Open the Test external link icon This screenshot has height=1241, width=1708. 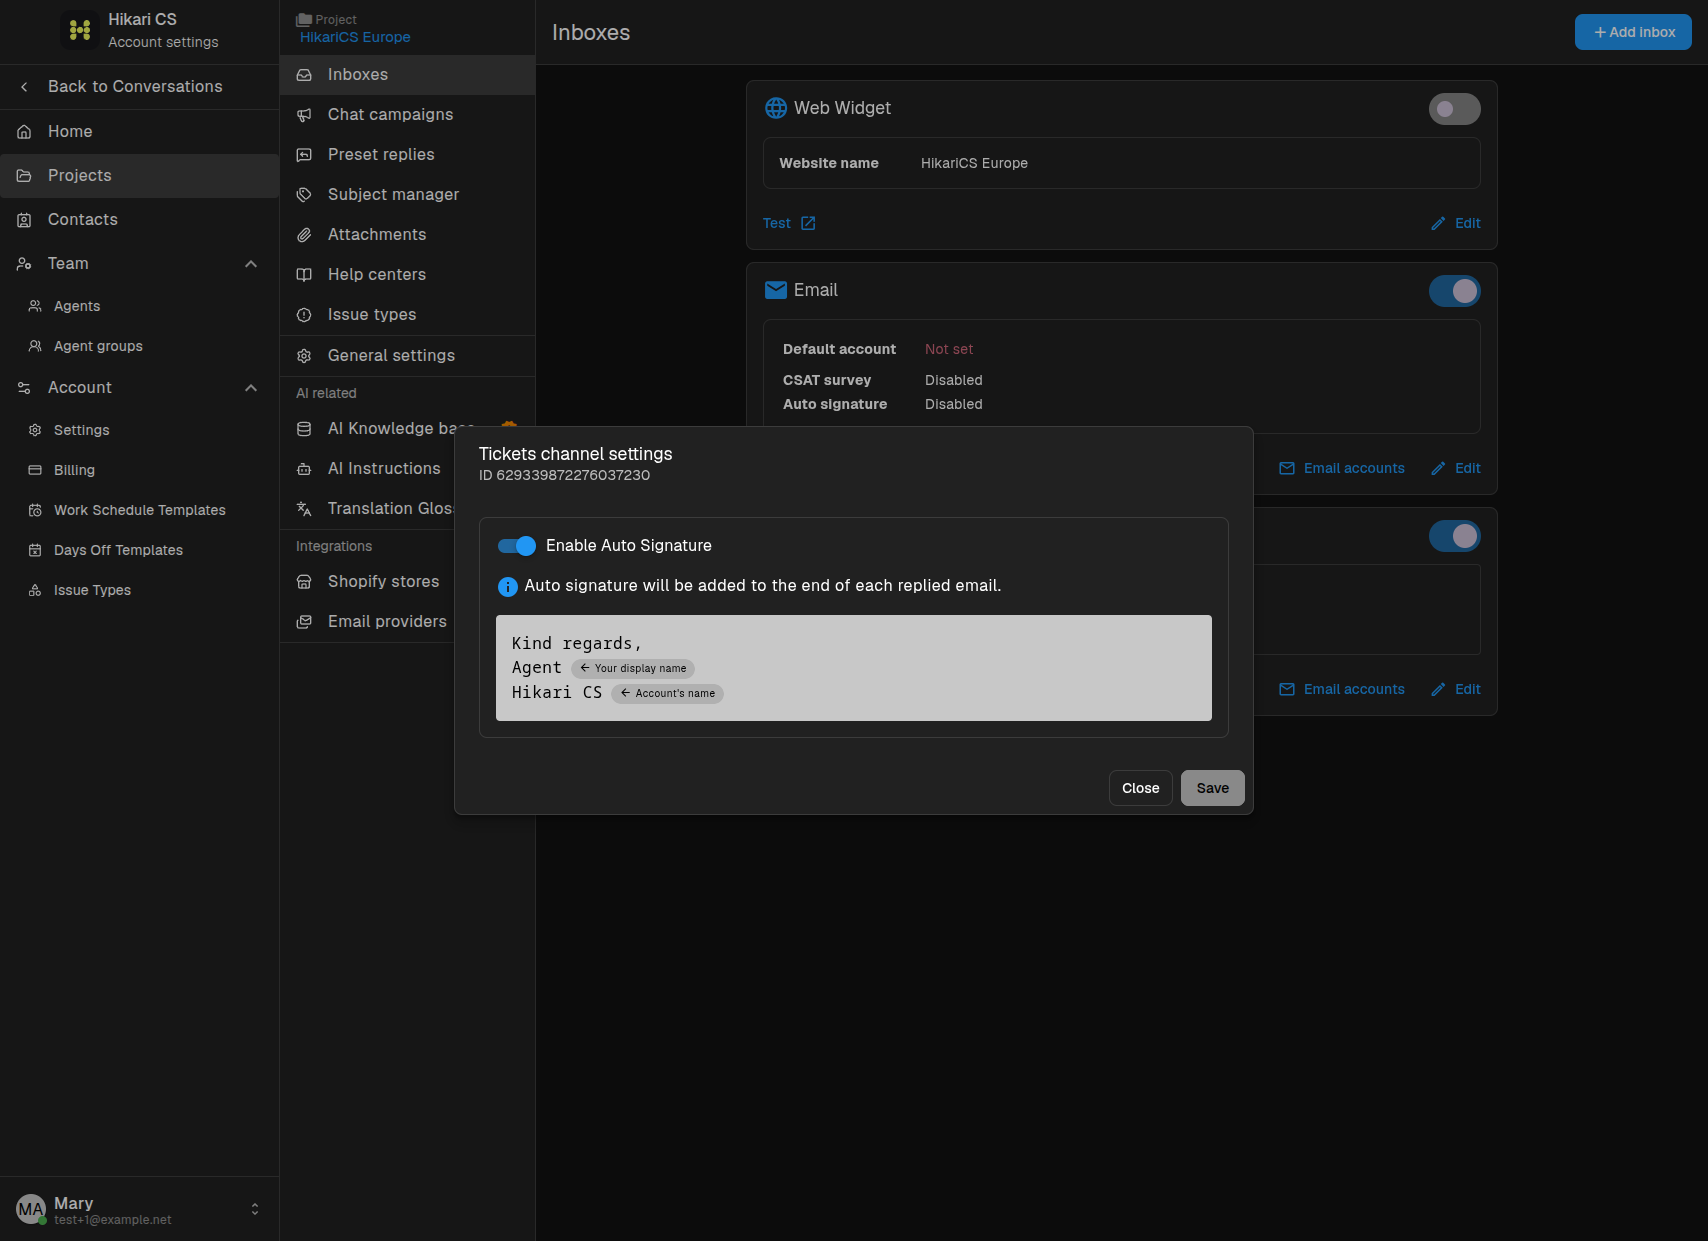[808, 223]
